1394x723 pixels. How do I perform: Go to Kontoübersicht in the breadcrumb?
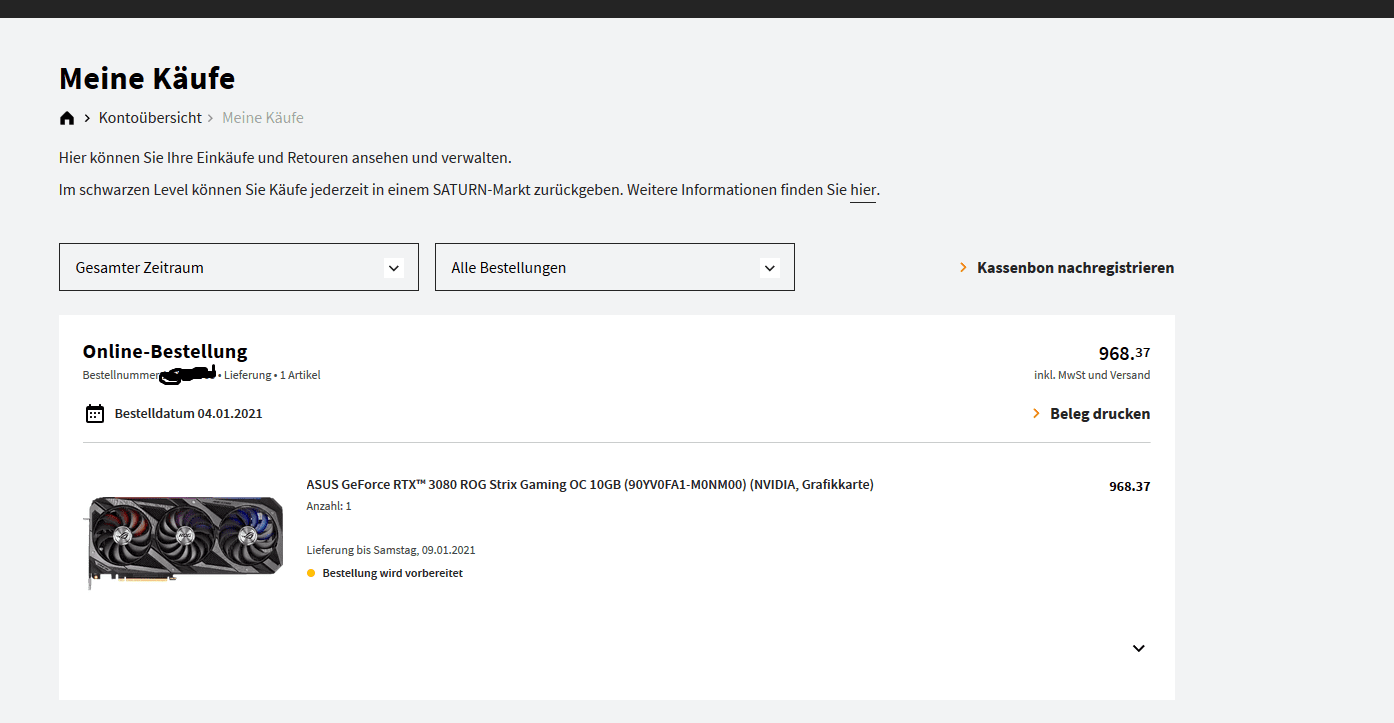(150, 118)
